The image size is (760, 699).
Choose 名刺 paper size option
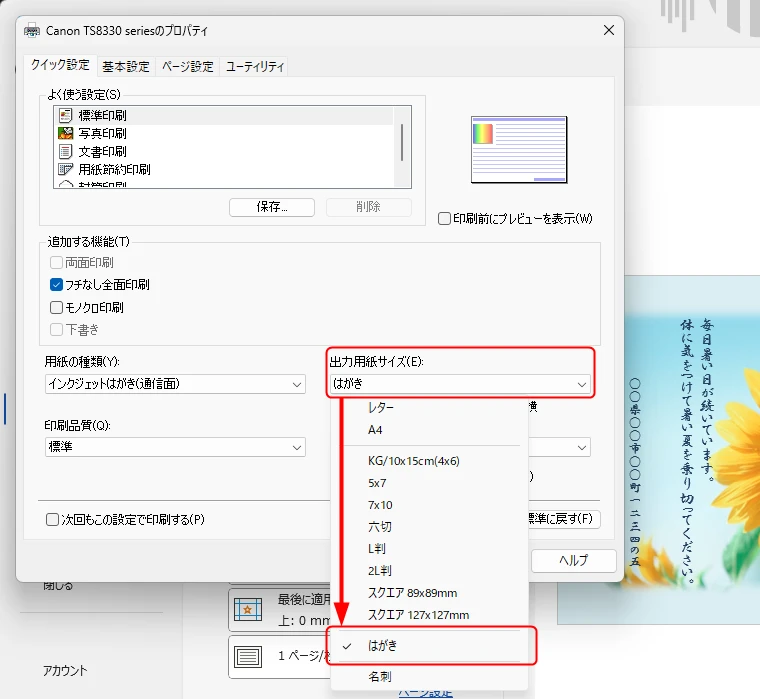(x=429, y=677)
